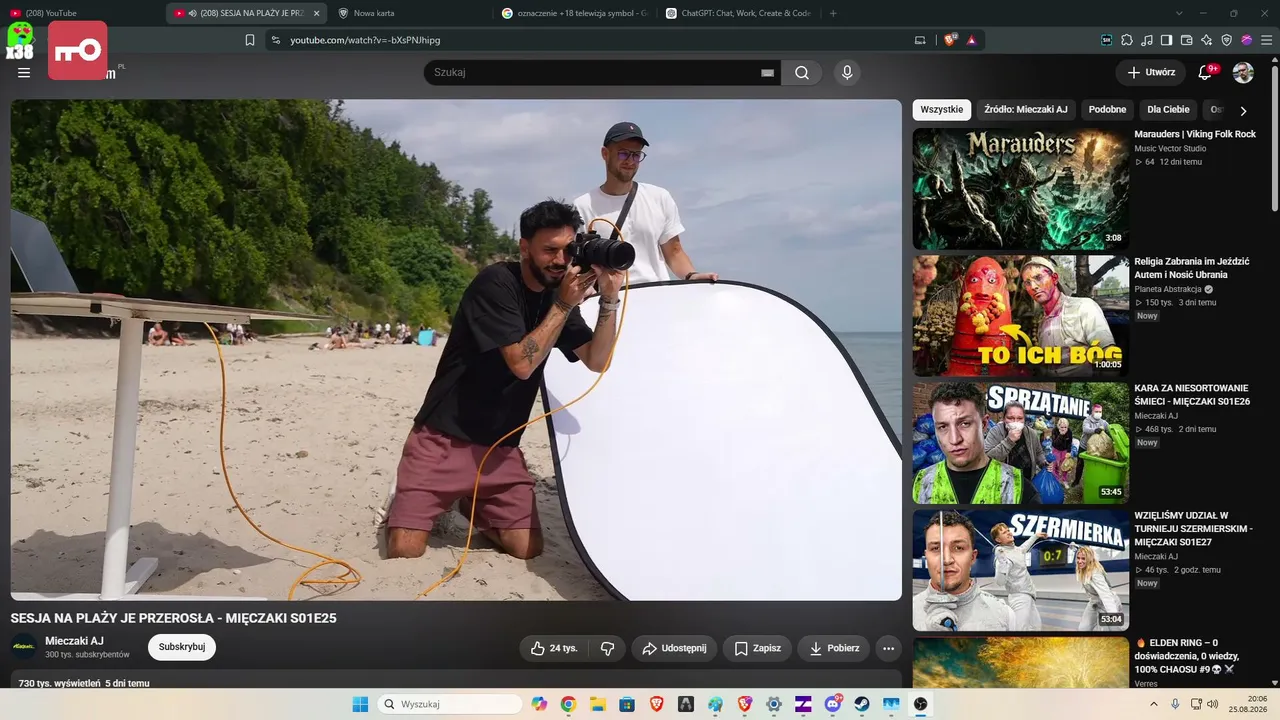Image resolution: width=1280 pixels, height=720 pixels.
Task: Open the YouTube guide hamburger menu
Action: pyautogui.click(x=24, y=73)
